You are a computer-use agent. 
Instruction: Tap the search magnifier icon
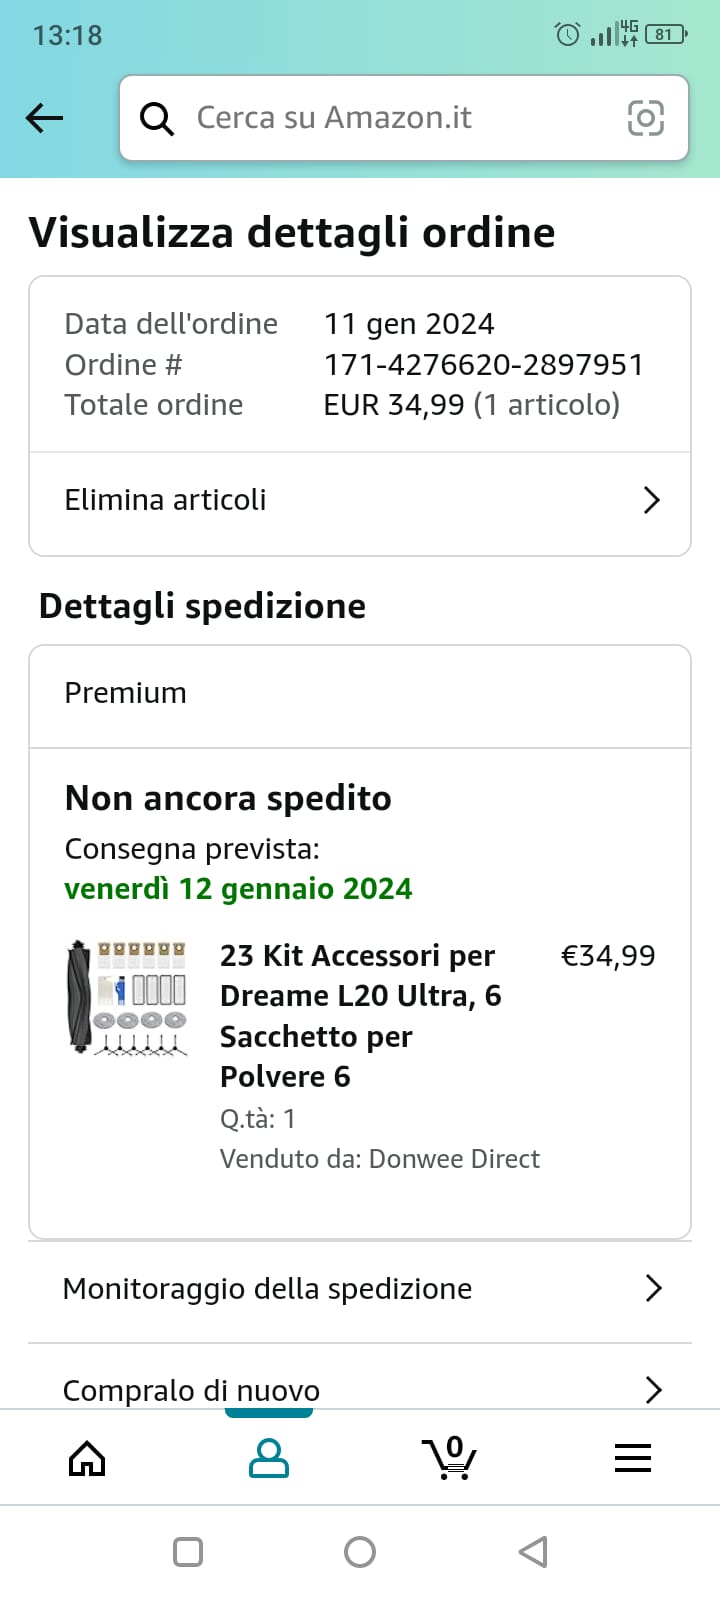[156, 119]
